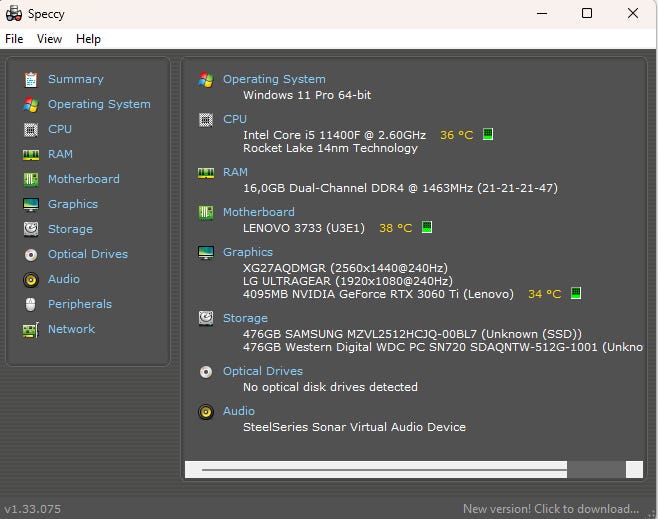
Task: Click version number v1.33.075 in status bar
Action: pyautogui.click(x=32, y=509)
